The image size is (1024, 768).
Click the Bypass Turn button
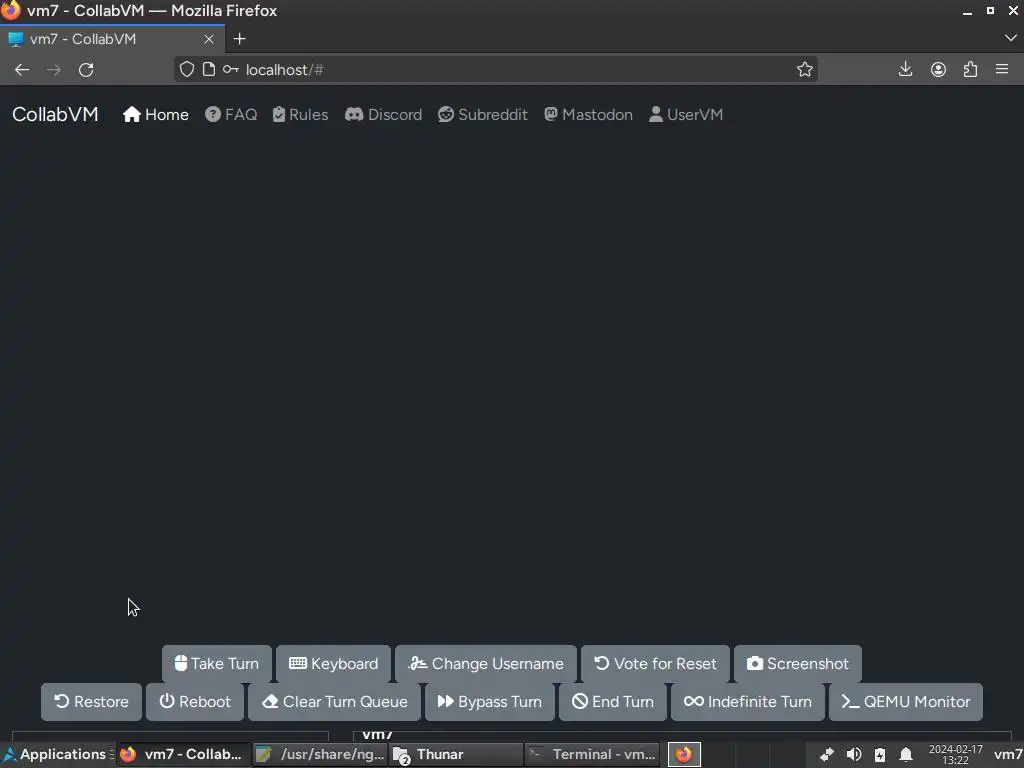[490, 701]
